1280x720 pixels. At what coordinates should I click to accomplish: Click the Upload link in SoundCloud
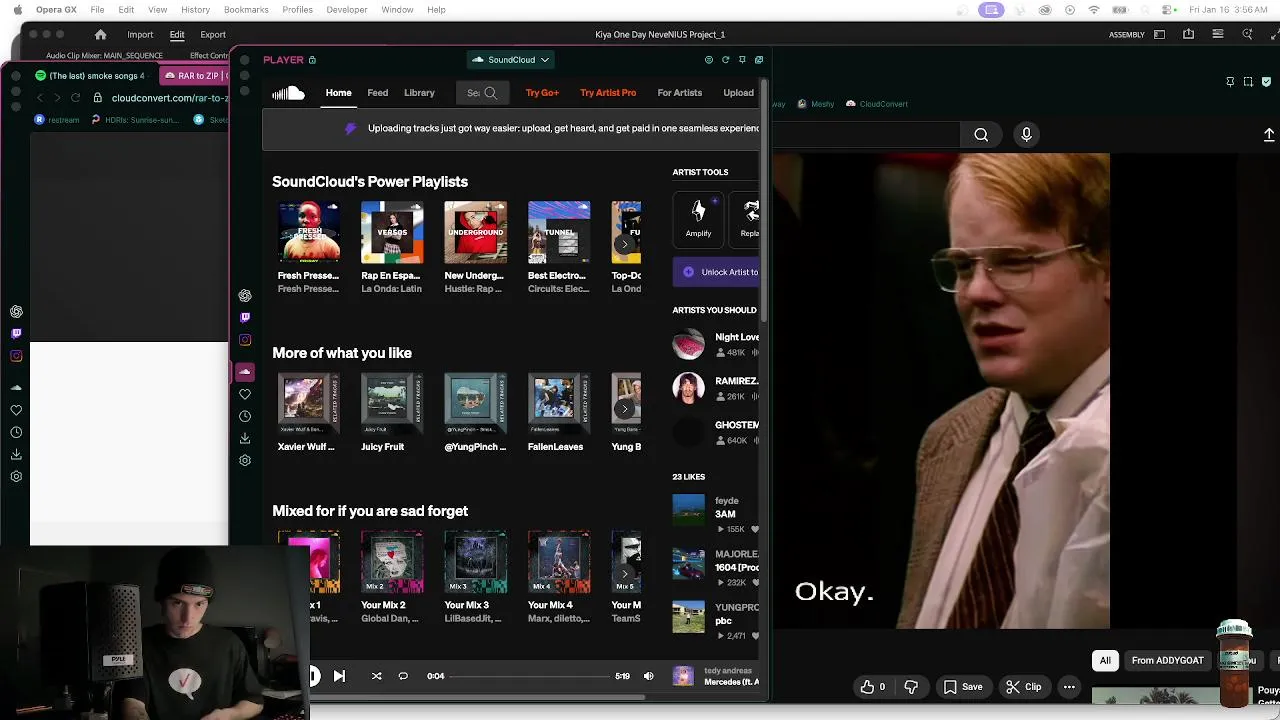point(738,93)
